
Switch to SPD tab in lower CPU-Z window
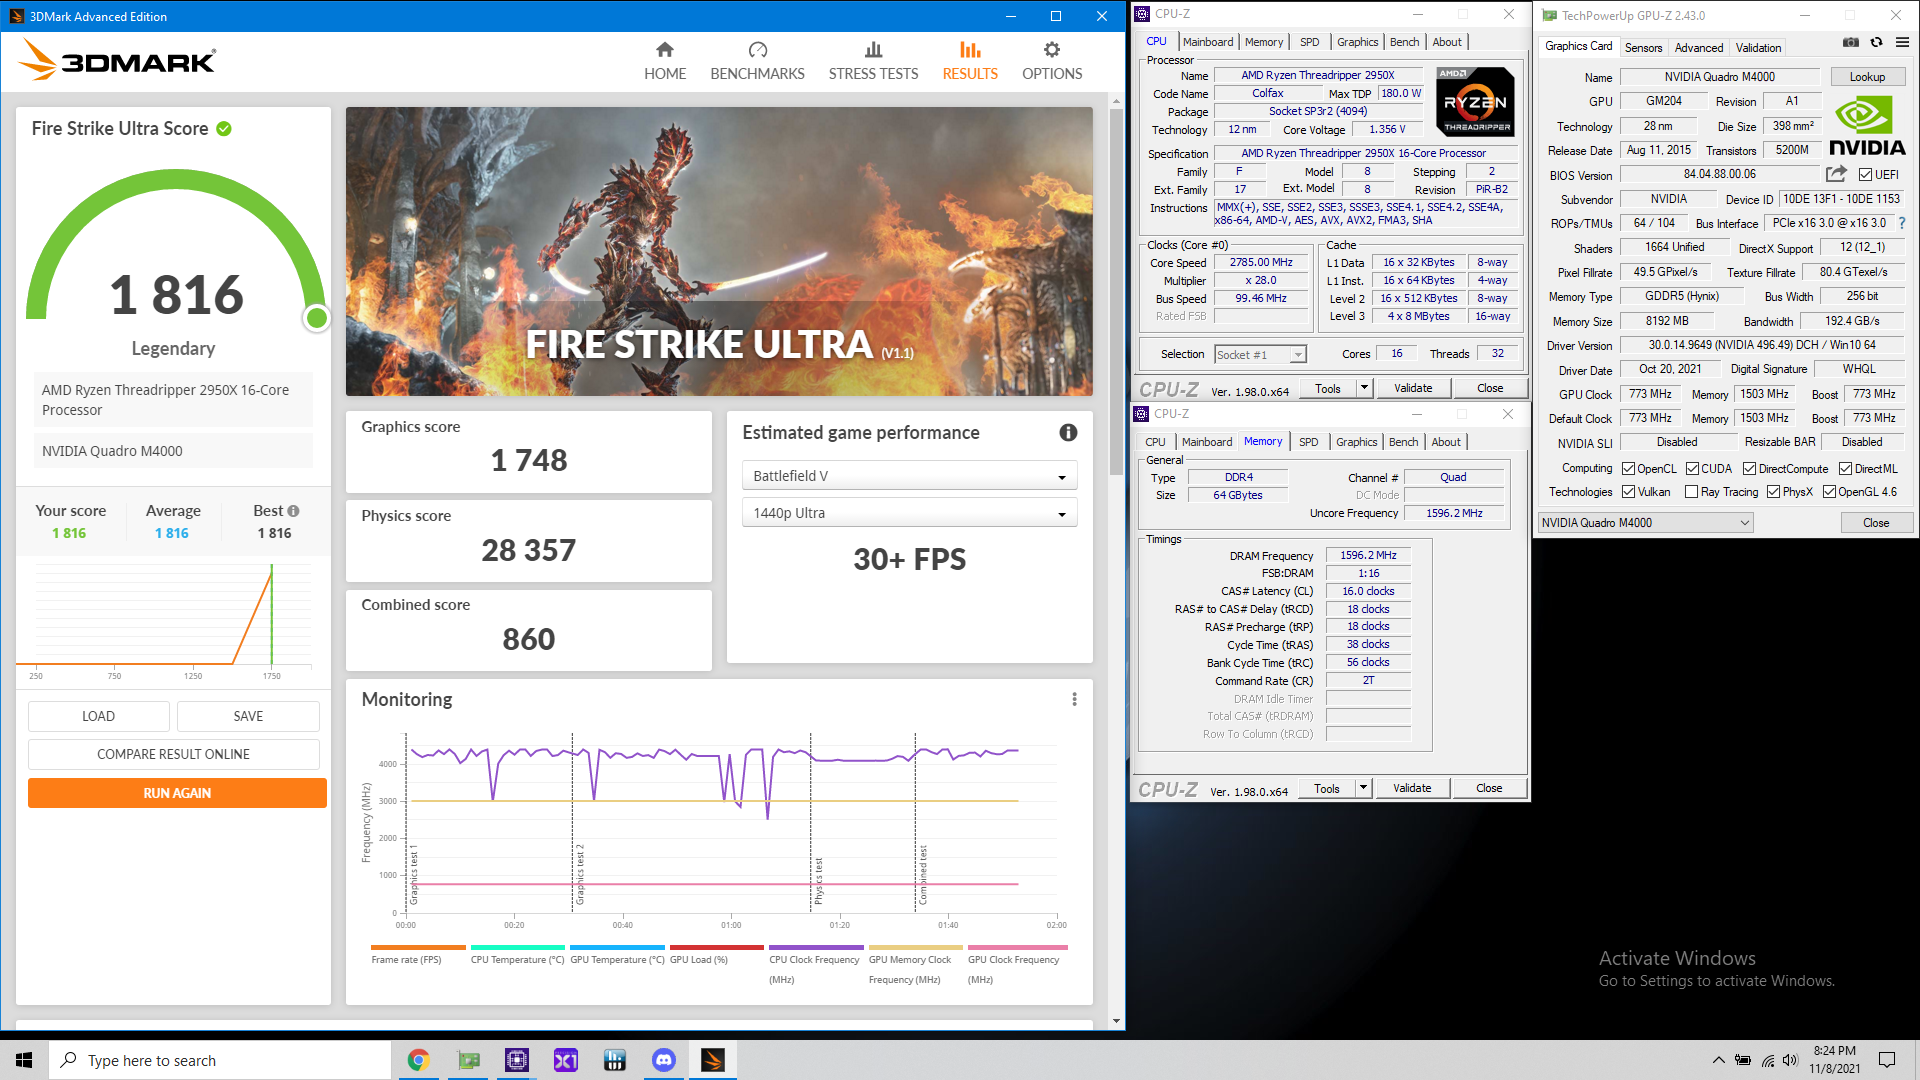click(x=1308, y=442)
